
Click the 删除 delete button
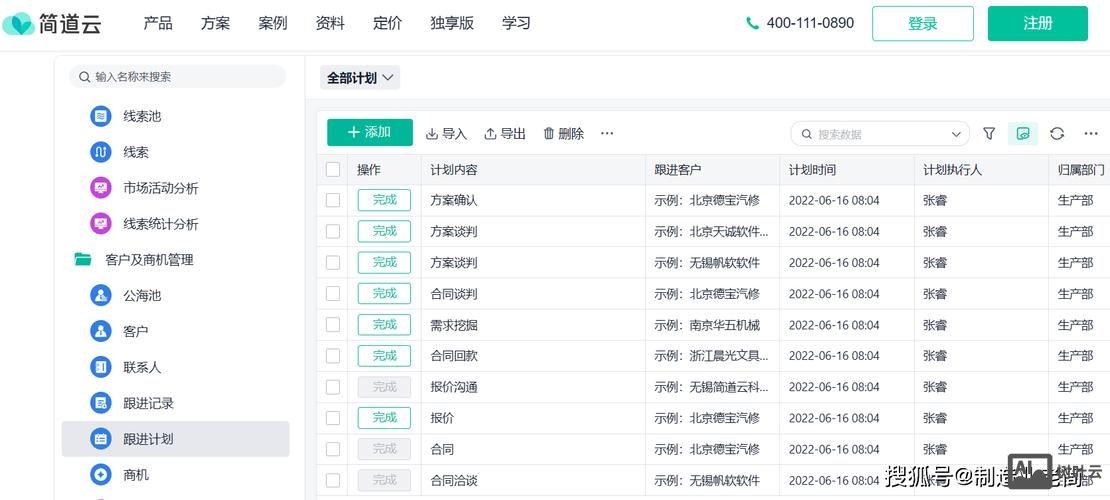coord(563,133)
